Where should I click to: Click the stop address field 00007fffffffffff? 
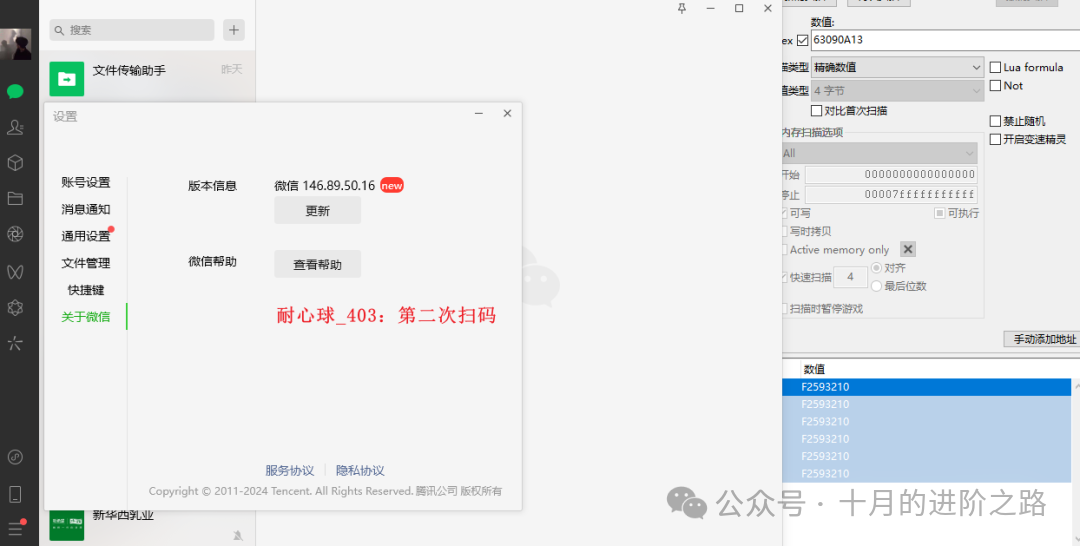tap(891, 195)
